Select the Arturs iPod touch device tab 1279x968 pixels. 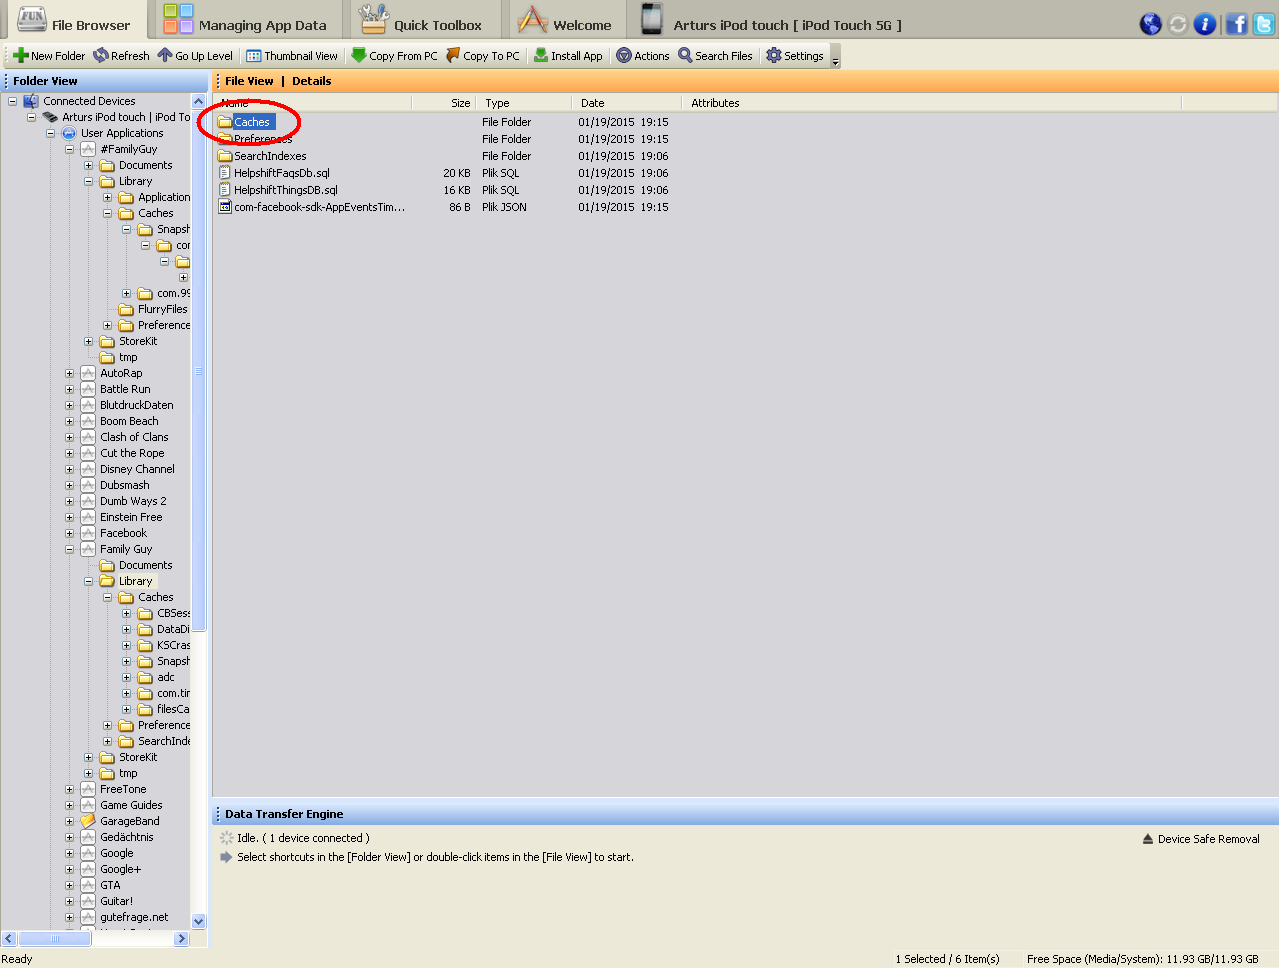click(771, 21)
